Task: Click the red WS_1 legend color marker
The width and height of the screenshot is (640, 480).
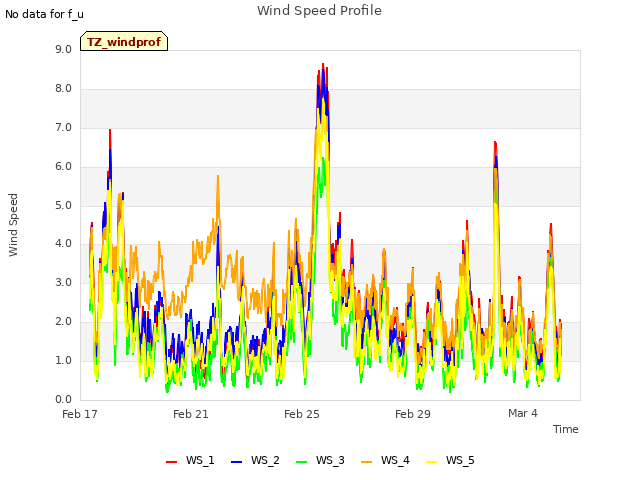Action: pyautogui.click(x=171, y=462)
